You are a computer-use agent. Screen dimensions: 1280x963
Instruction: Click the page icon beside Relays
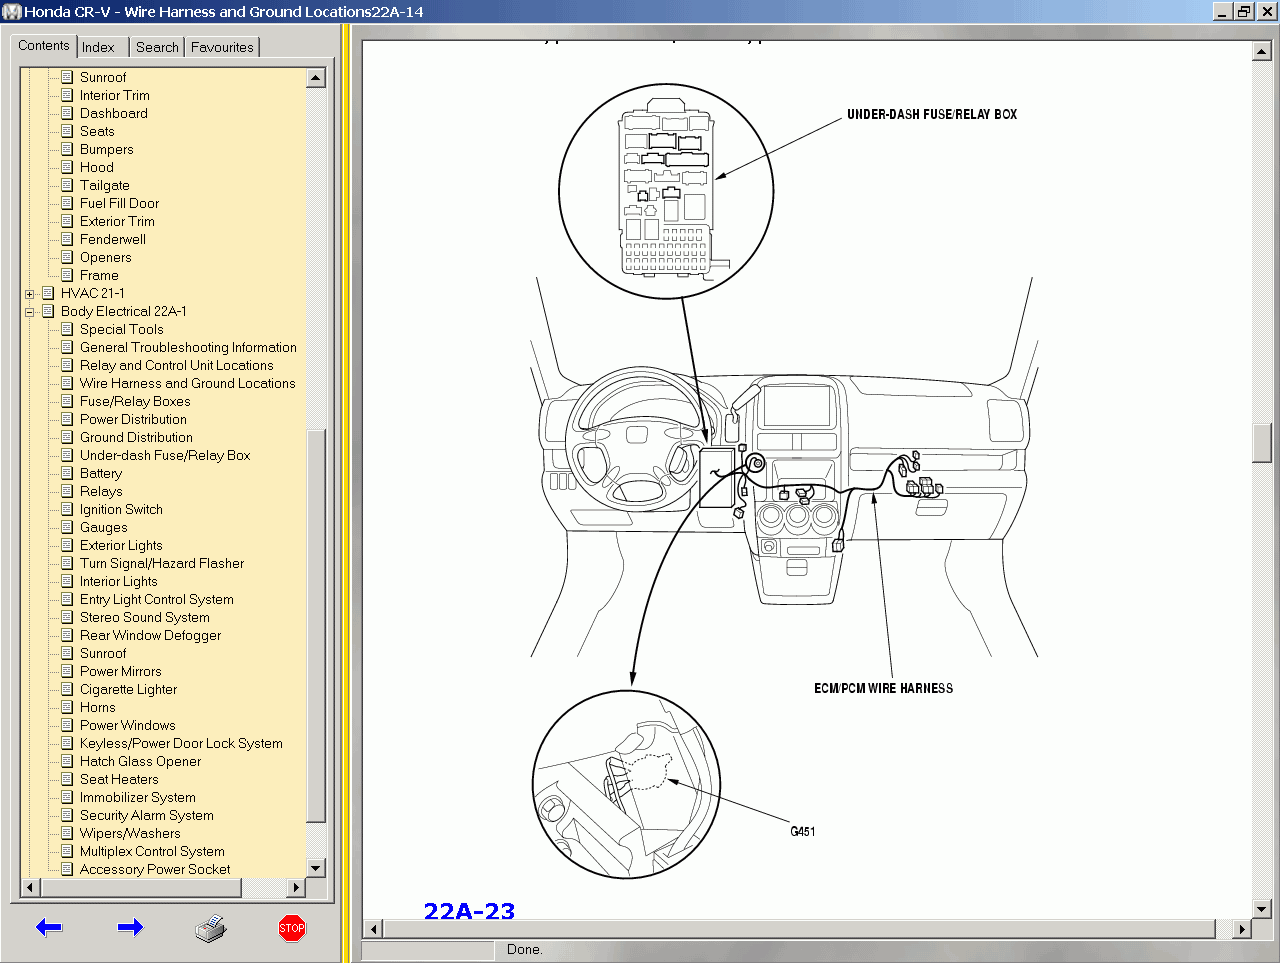(67, 491)
